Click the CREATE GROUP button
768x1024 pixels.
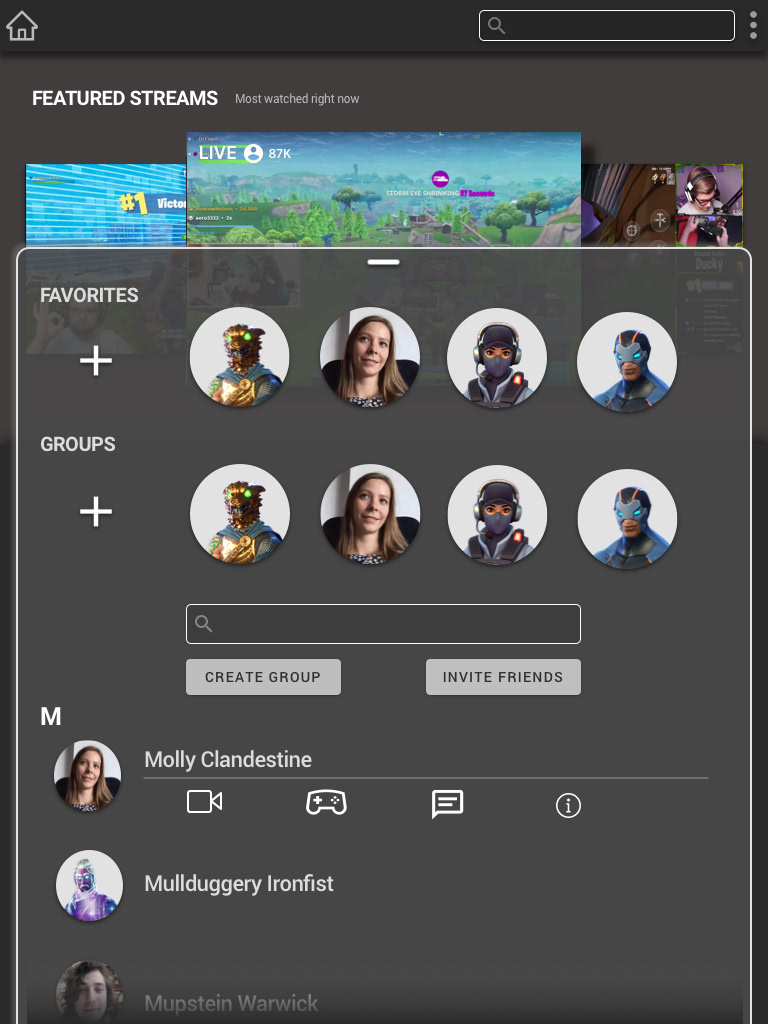(263, 677)
